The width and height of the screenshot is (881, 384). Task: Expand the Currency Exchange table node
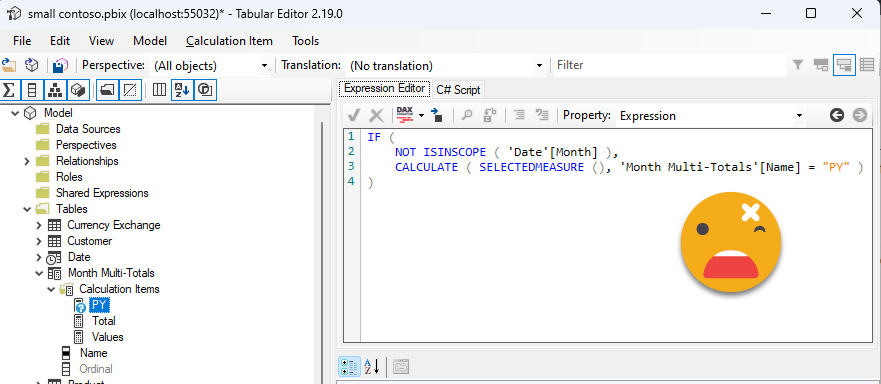pos(38,225)
